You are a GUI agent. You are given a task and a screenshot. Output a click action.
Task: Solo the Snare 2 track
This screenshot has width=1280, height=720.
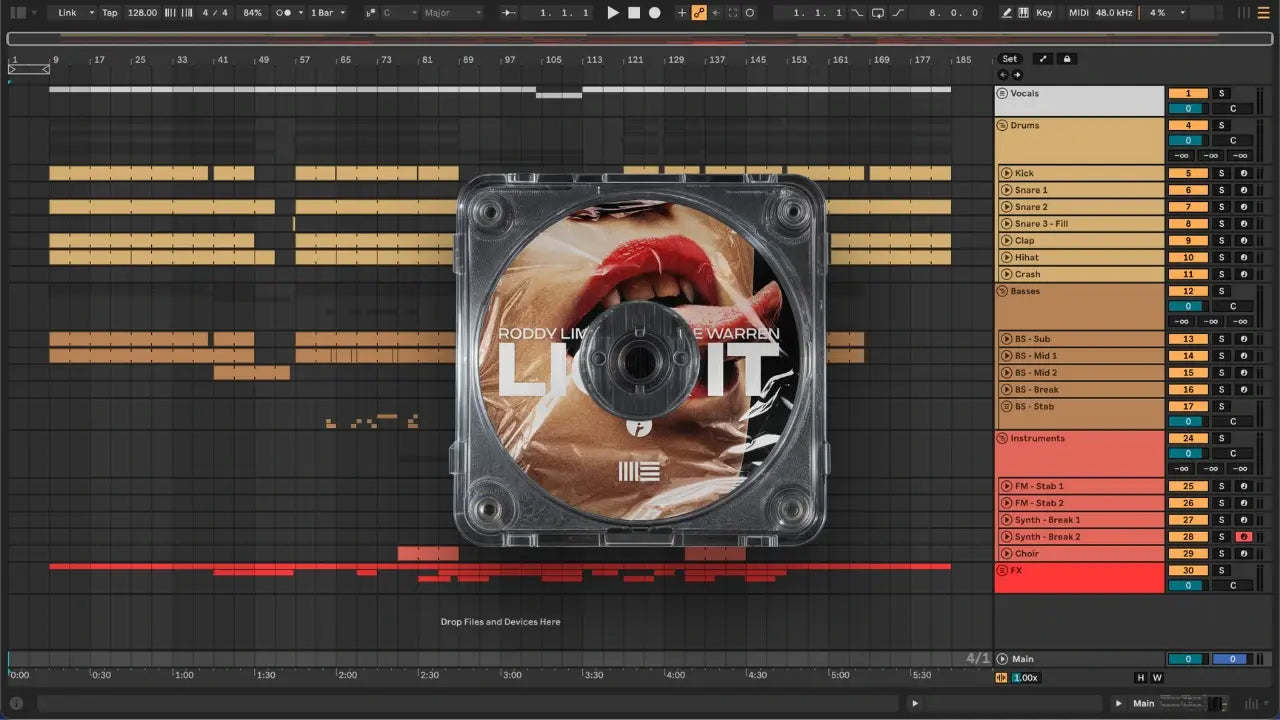click(x=1221, y=207)
